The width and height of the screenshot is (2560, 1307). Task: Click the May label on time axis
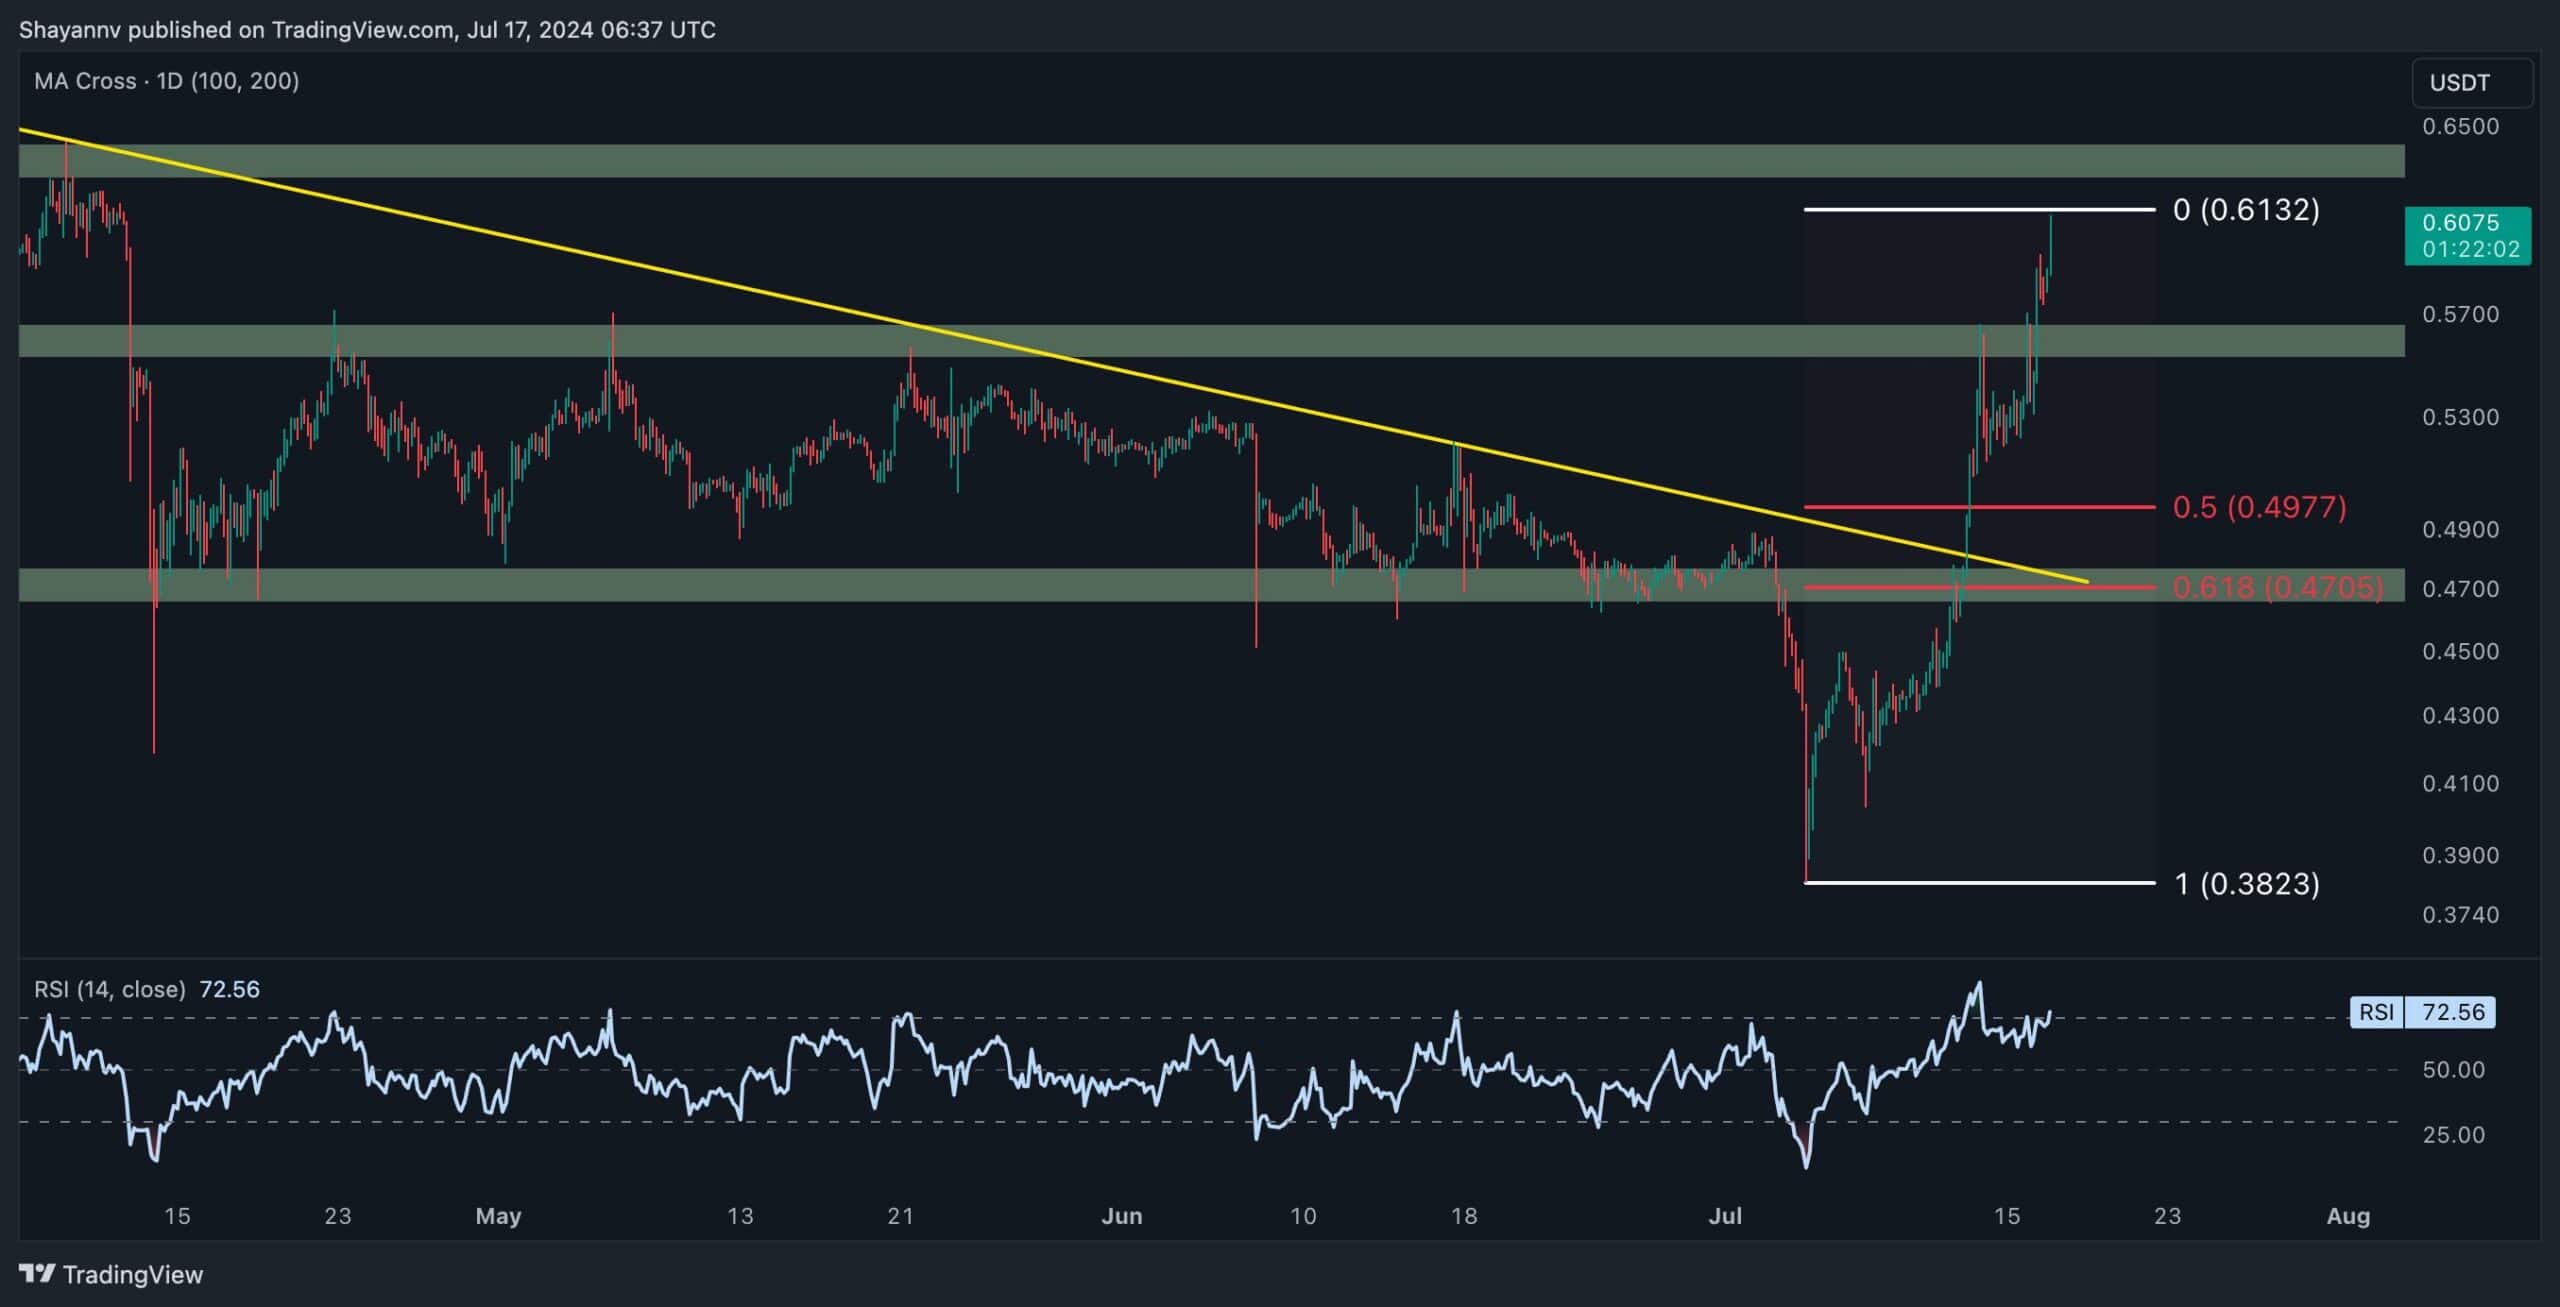498,1216
